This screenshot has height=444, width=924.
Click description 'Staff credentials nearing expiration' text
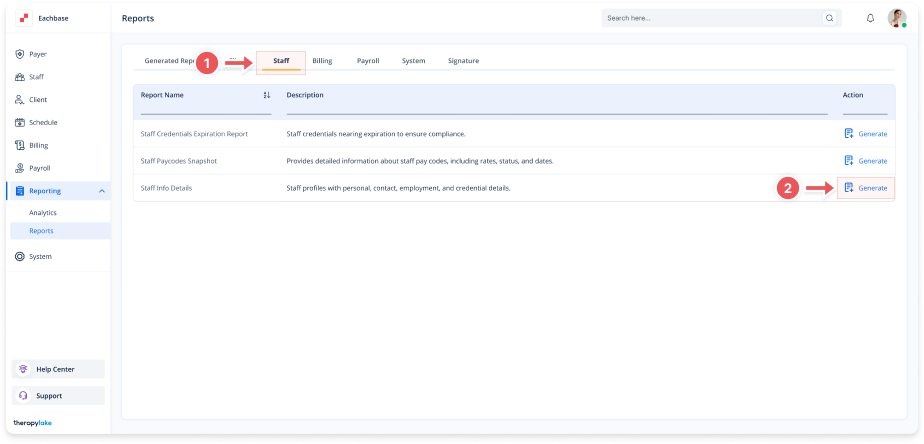tap(376, 134)
